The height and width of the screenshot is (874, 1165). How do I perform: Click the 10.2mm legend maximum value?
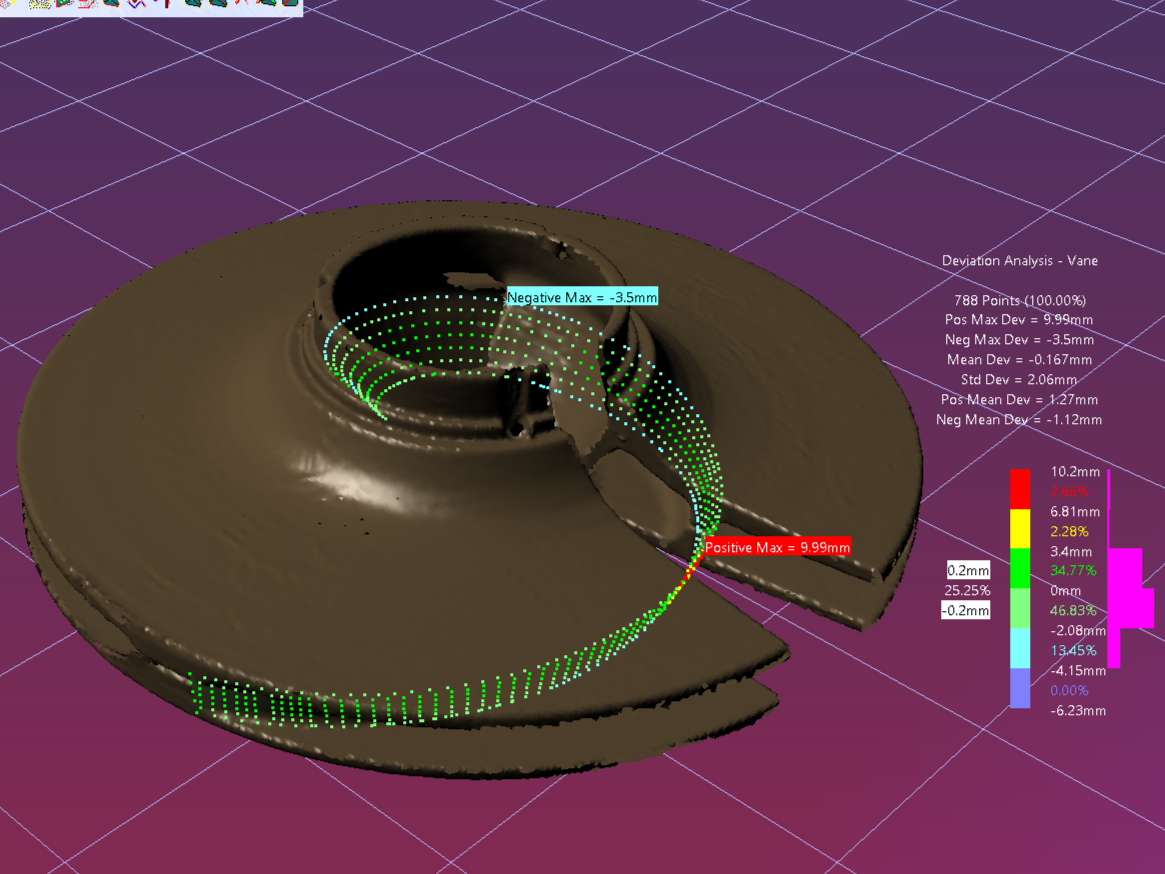click(1077, 471)
